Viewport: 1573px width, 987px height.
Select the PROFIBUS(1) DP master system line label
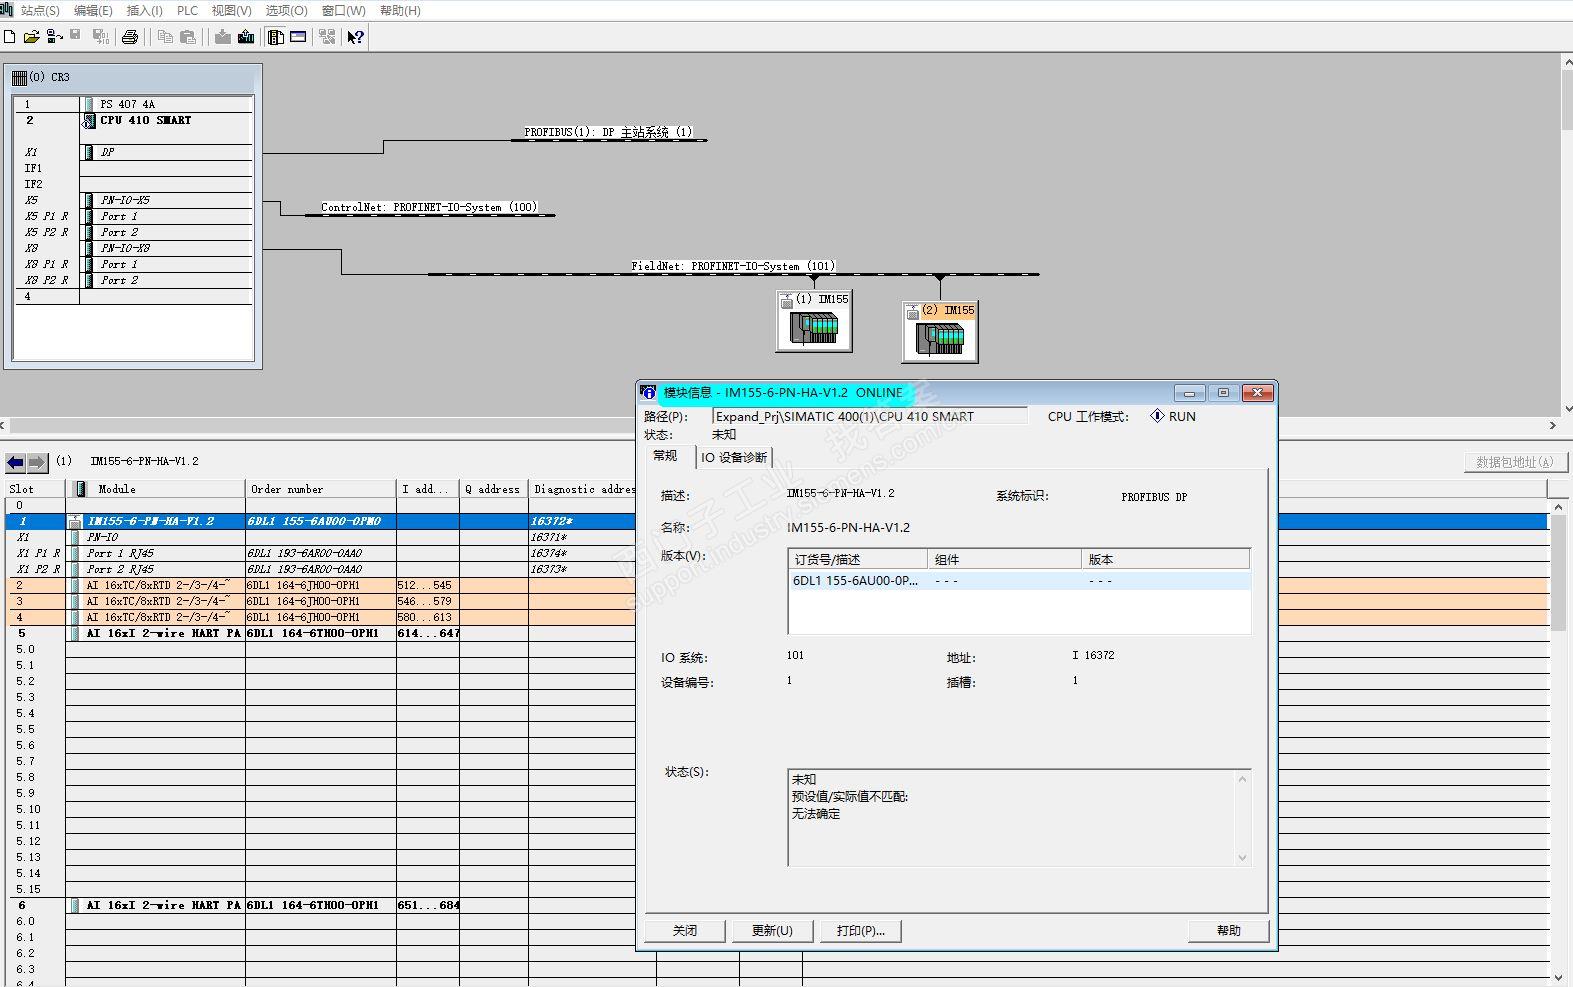tap(608, 132)
